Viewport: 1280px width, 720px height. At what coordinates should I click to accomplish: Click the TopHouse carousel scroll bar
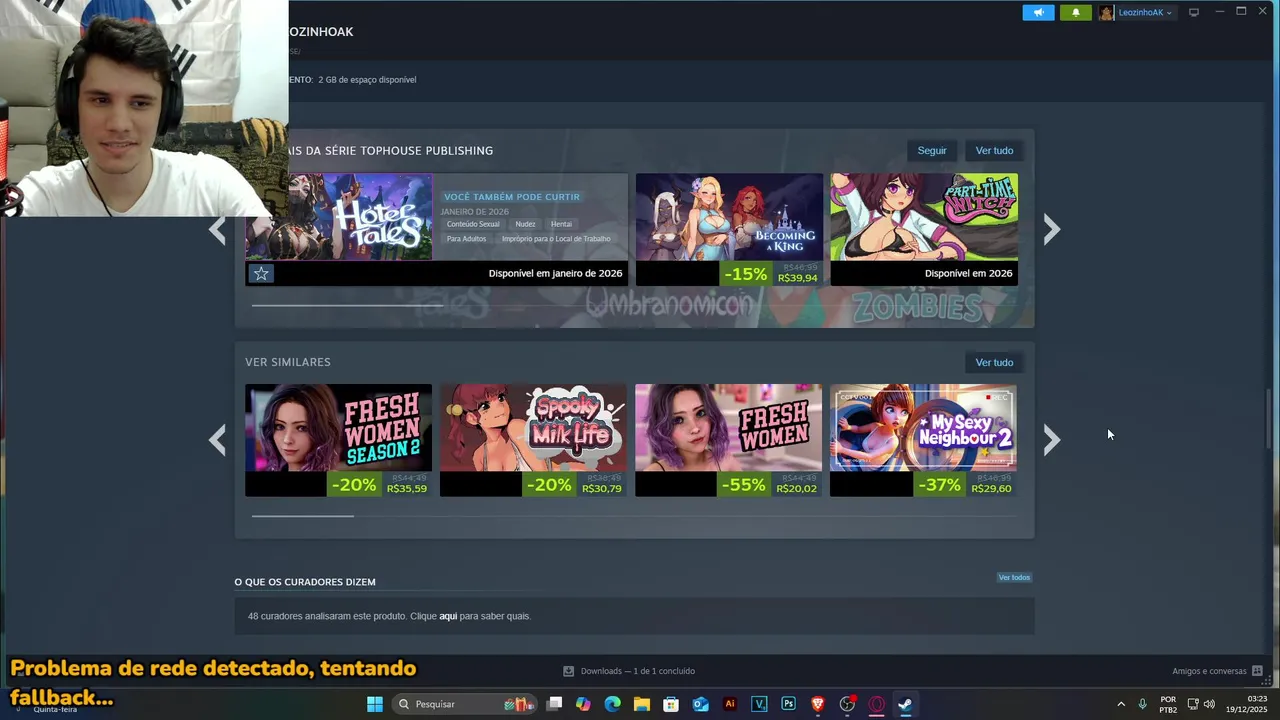[348, 305]
